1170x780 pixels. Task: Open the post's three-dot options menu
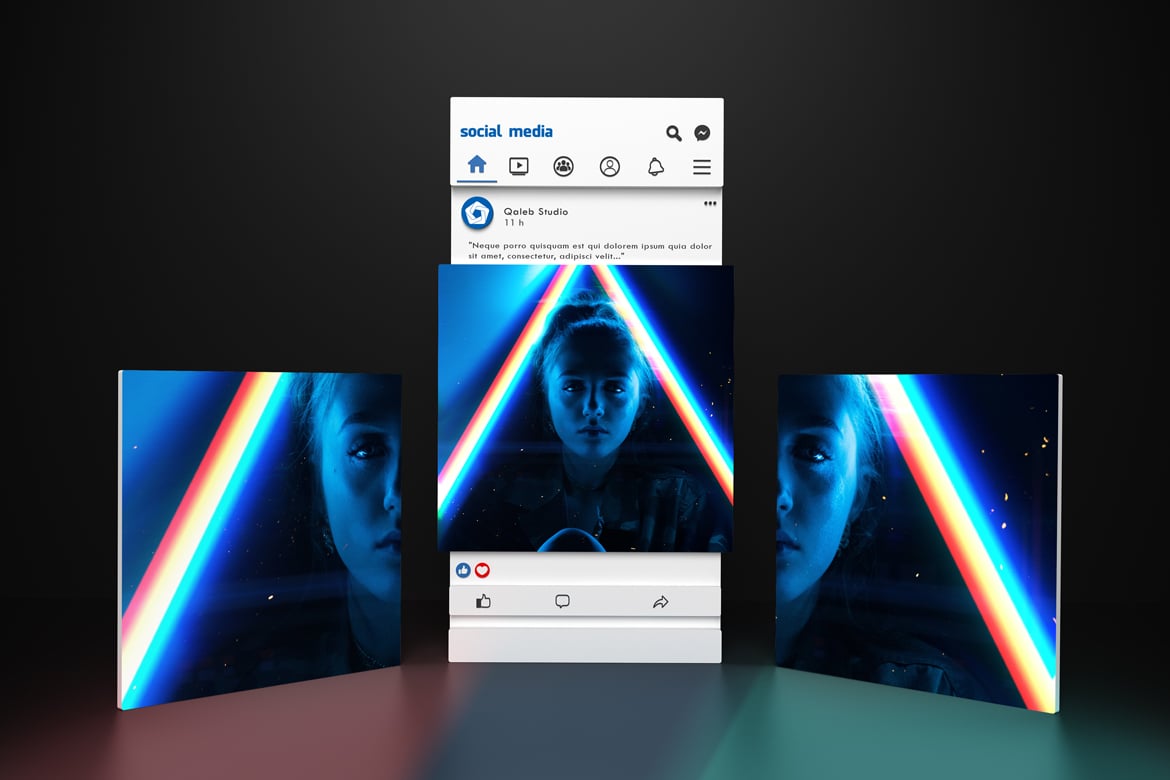(710, 203)
